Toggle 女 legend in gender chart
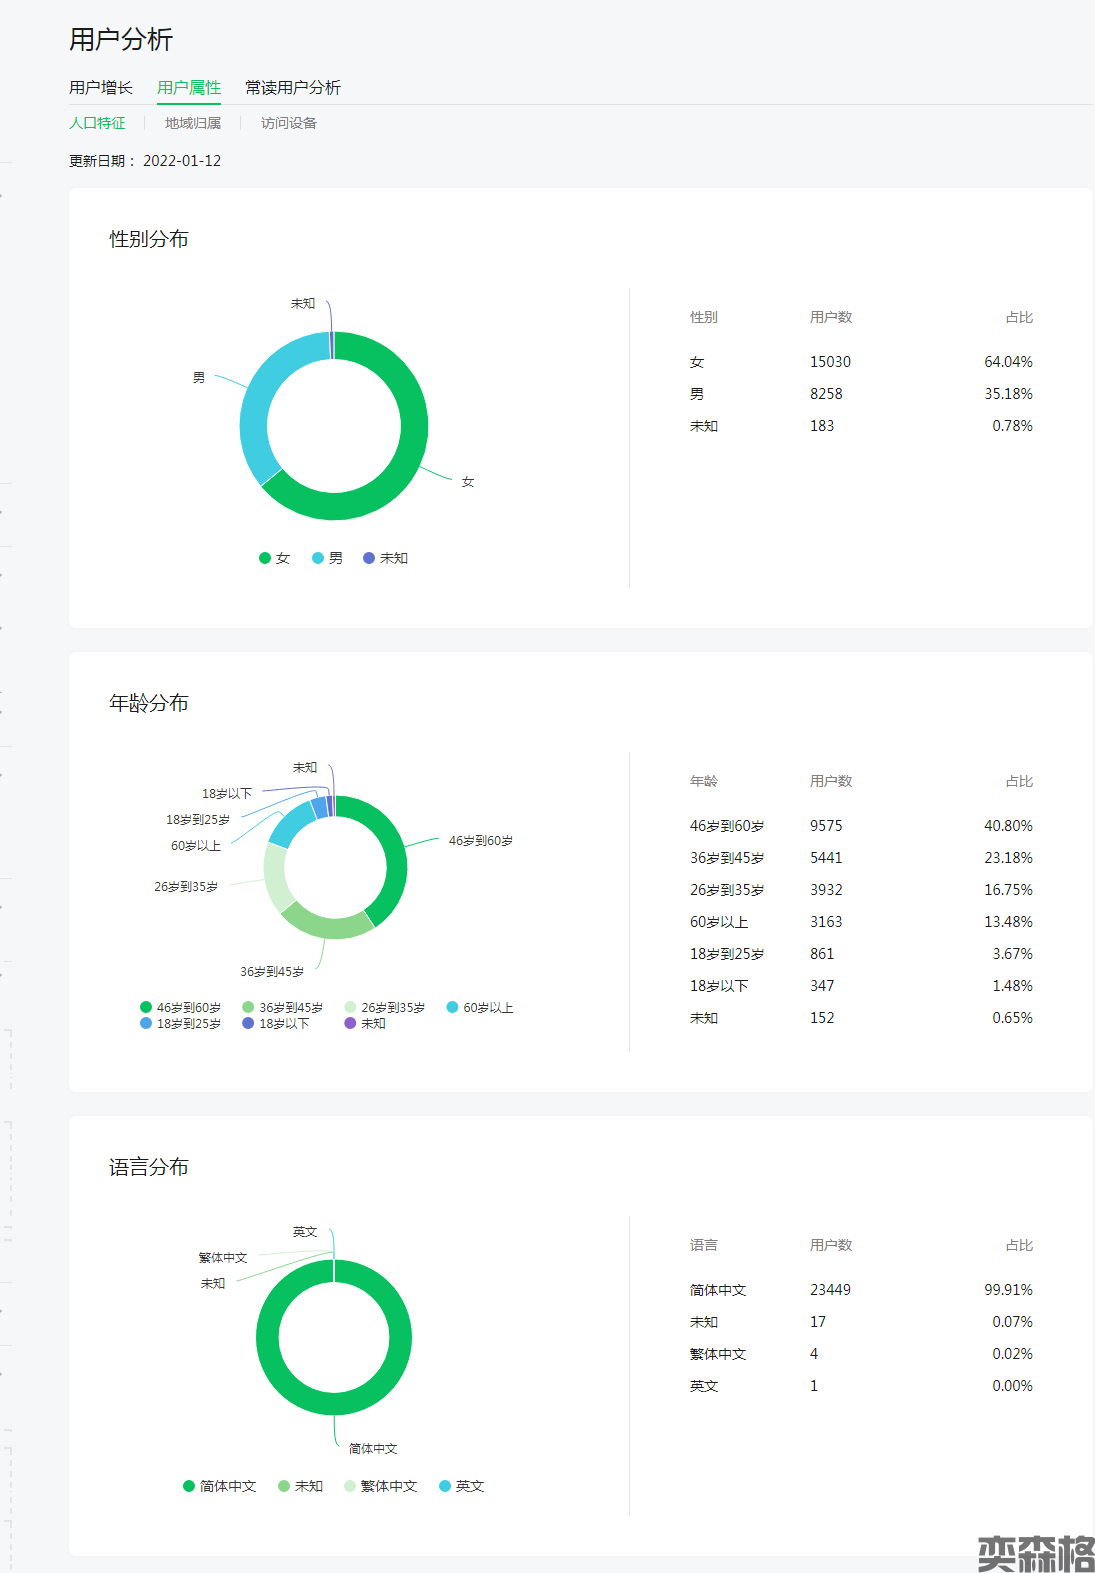This screenshot has width=1095, height=1573. pos(274,558)
